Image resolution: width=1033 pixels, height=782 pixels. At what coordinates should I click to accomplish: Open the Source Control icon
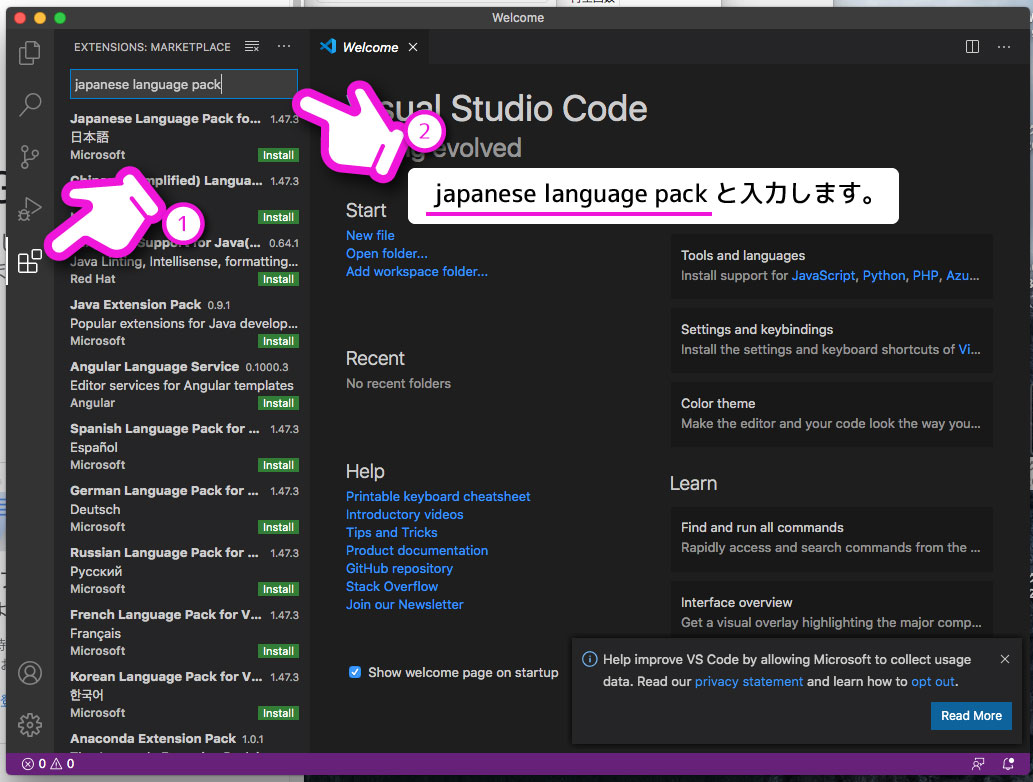click(x=30, y=156)
